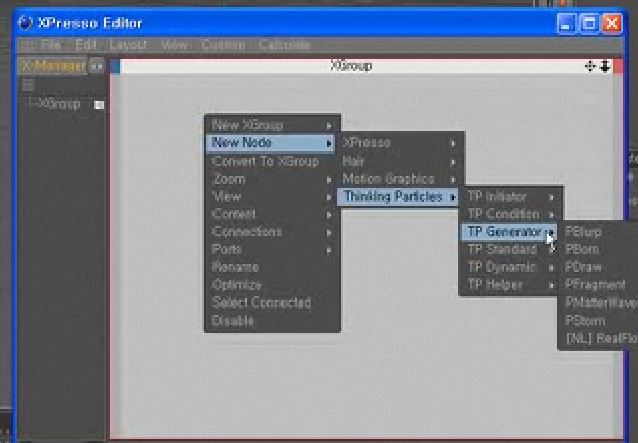
Task: Click the pan arrows icon in XGroup header
Action: tap(590, 66)
